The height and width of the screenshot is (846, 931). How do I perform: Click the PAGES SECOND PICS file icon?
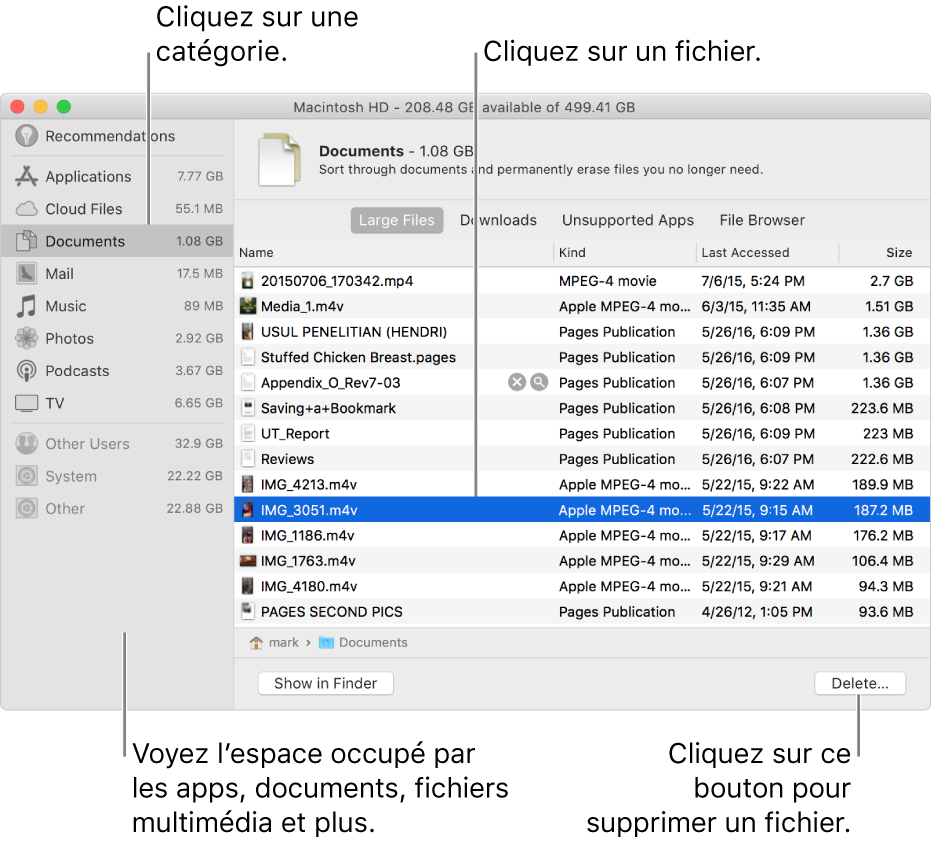[x=248, y=611]
